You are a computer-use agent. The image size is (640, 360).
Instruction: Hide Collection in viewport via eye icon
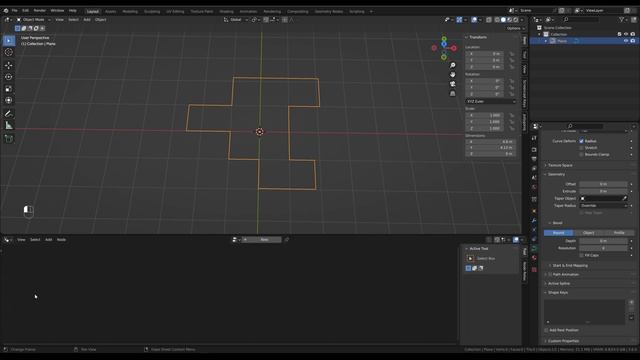[x=626, y=34]
